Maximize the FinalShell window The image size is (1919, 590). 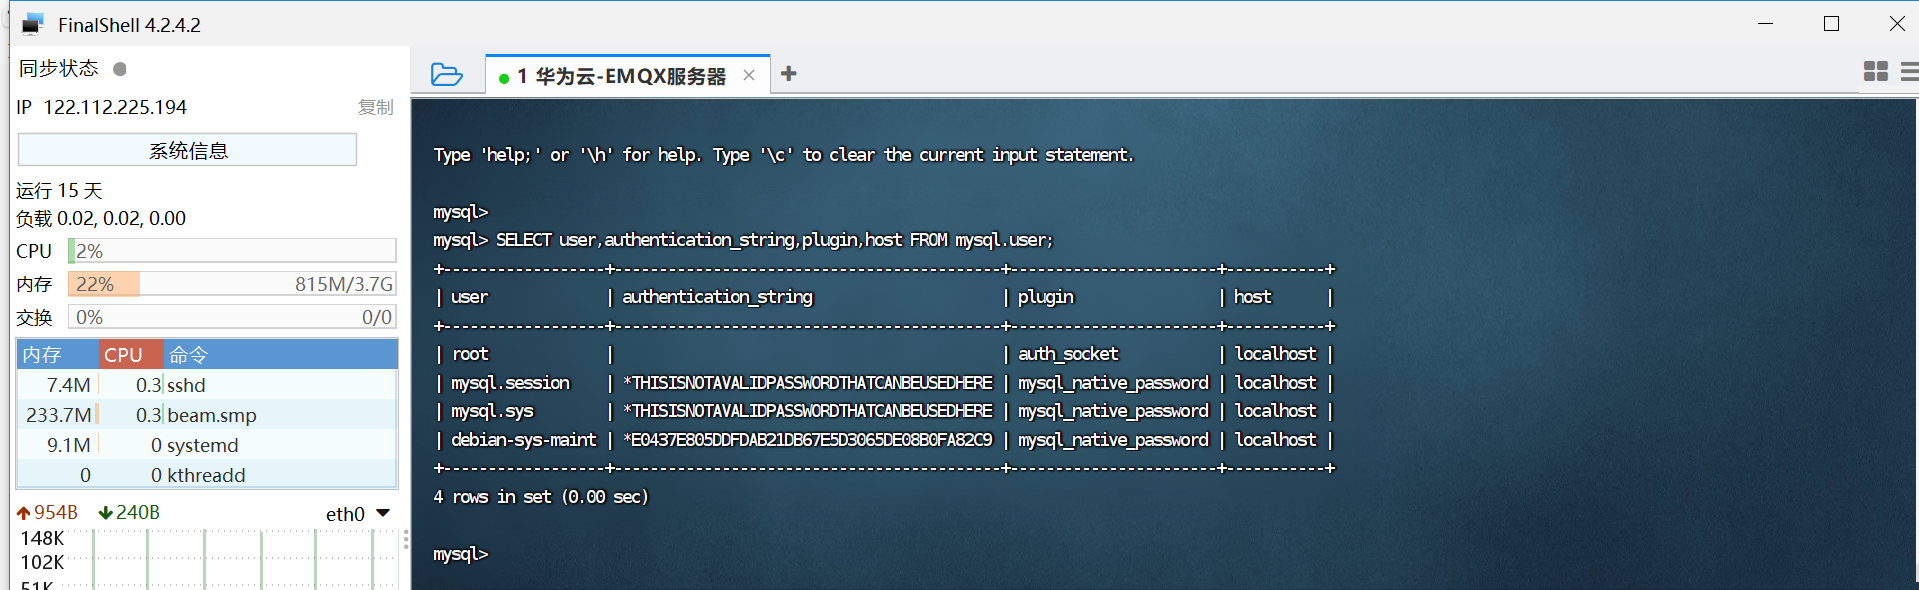point(1831,24)
